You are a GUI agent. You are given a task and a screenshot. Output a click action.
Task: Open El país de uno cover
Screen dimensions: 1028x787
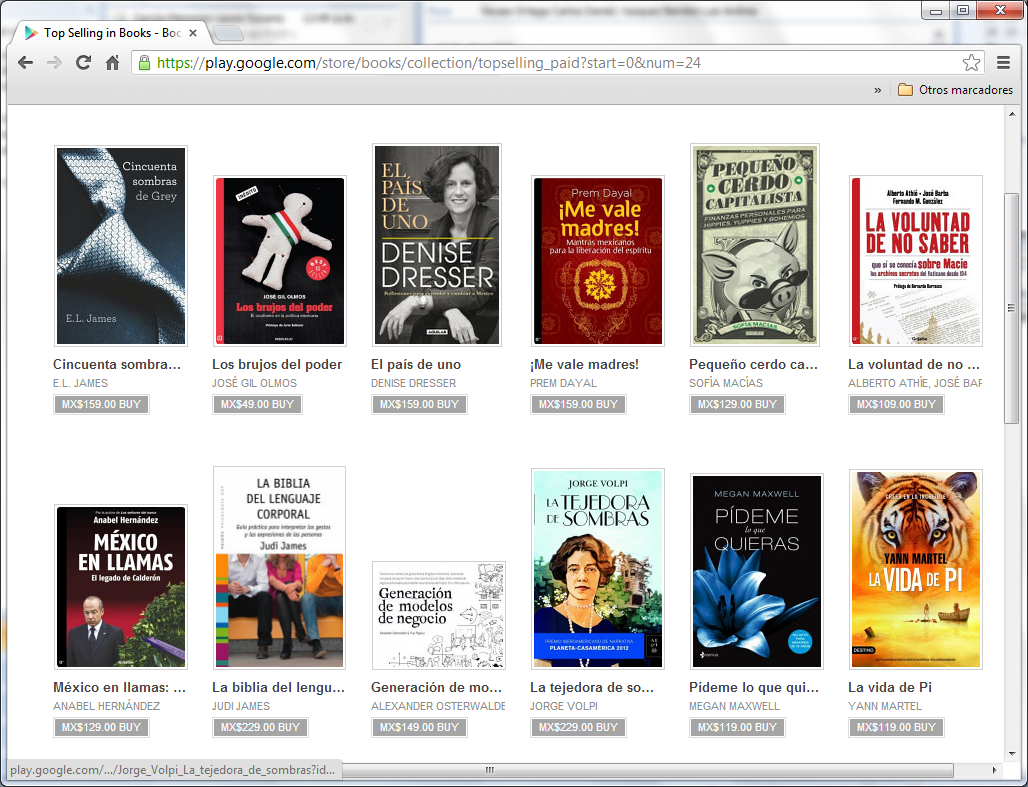coord(437,245)
